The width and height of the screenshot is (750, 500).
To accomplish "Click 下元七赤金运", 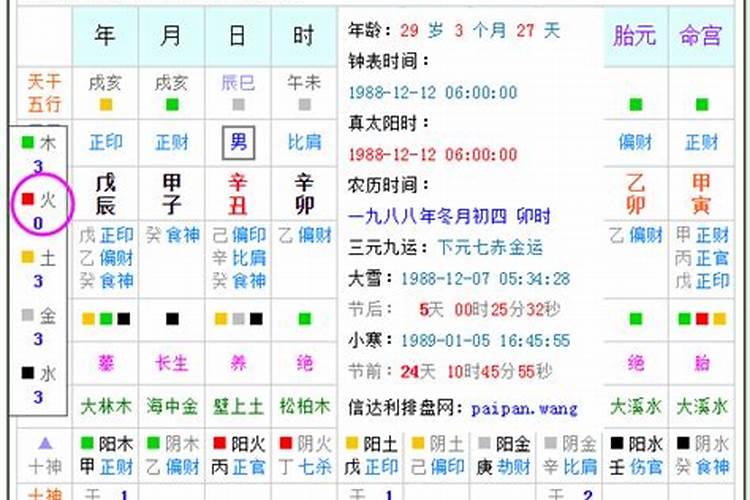I will tap(490, 248).
